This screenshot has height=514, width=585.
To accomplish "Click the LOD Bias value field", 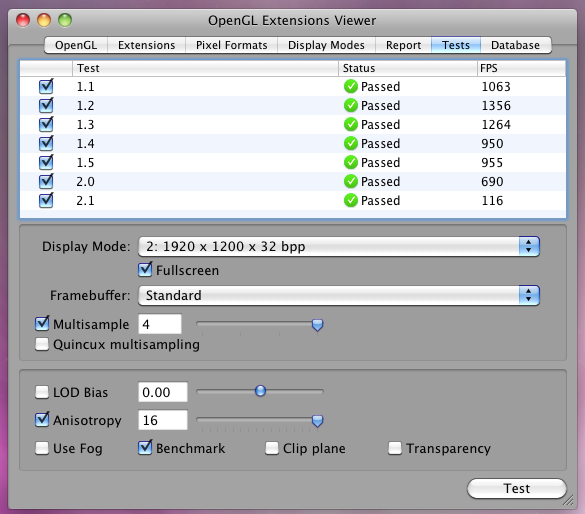I will (x=163, y=392).
